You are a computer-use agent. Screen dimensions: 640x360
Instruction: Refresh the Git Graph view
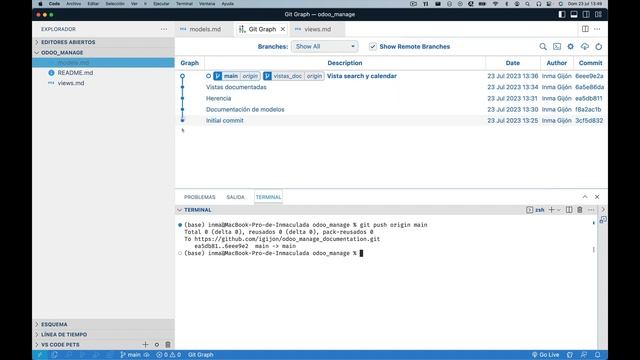coord(598,47)
